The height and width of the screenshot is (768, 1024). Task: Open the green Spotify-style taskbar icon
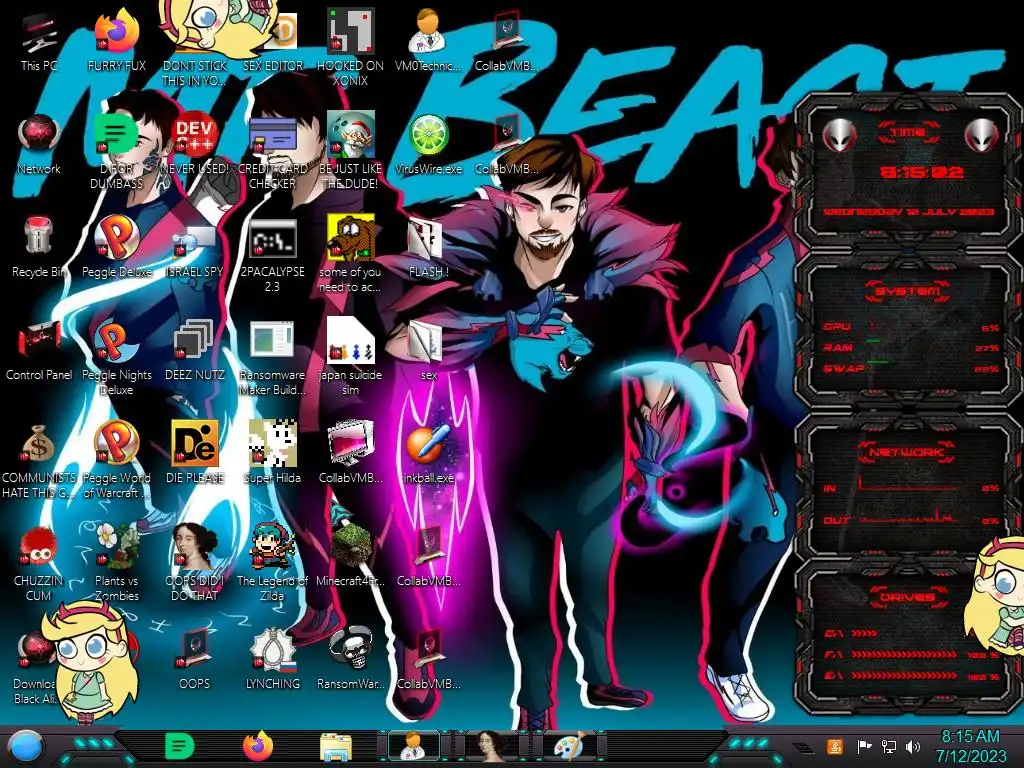pos(180,746)
